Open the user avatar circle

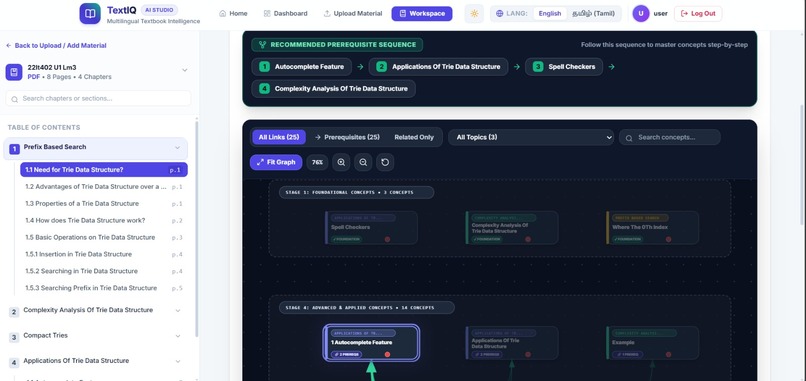point(640,13)
